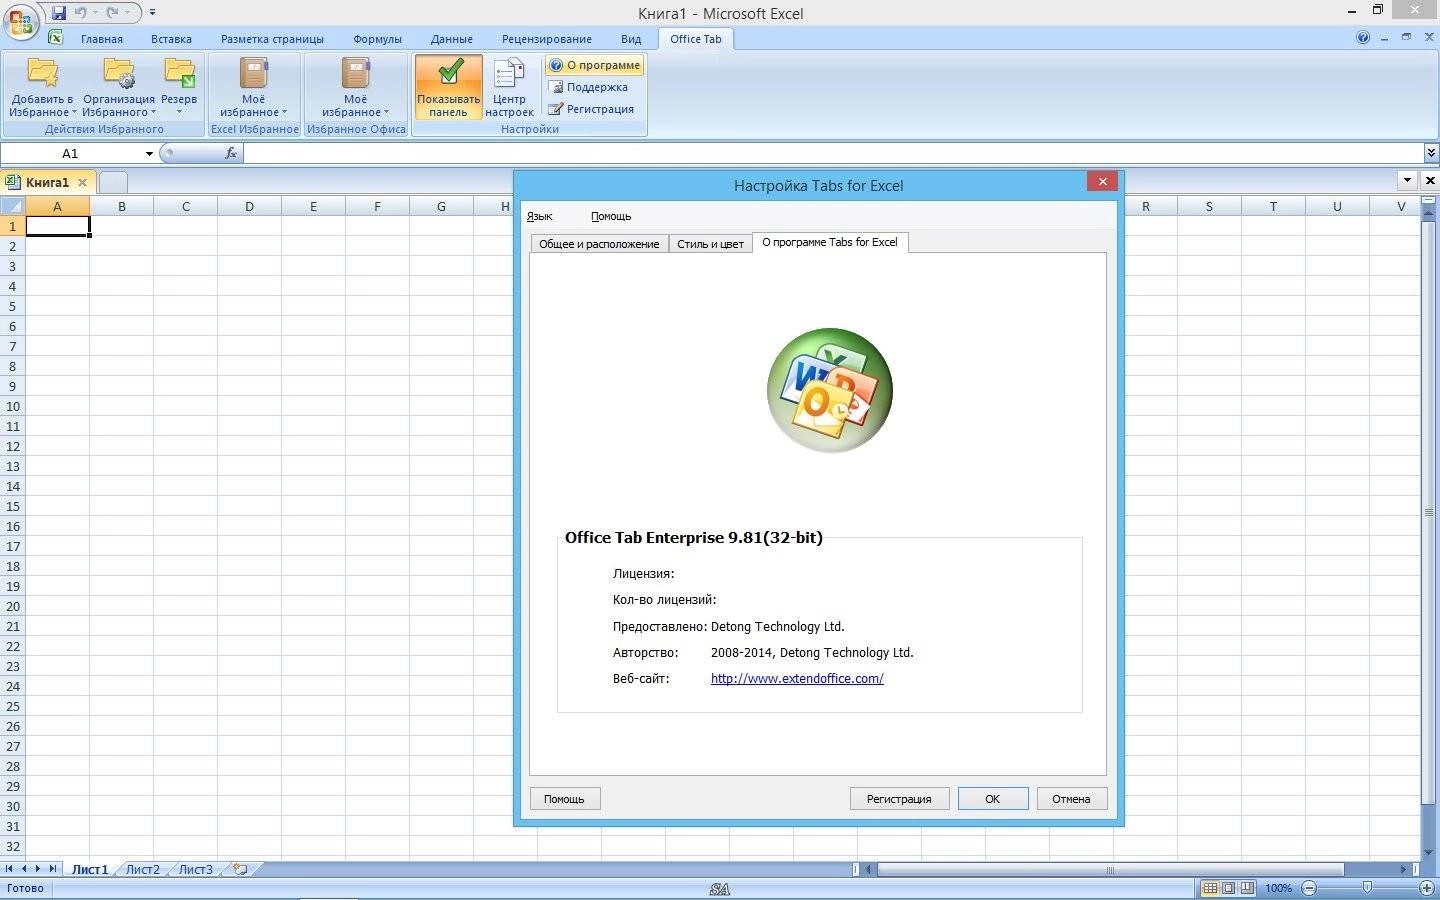The image size is (1440, 900).
Task: Open the document tab list dropdown arrow
Action: pos(1408,181)
